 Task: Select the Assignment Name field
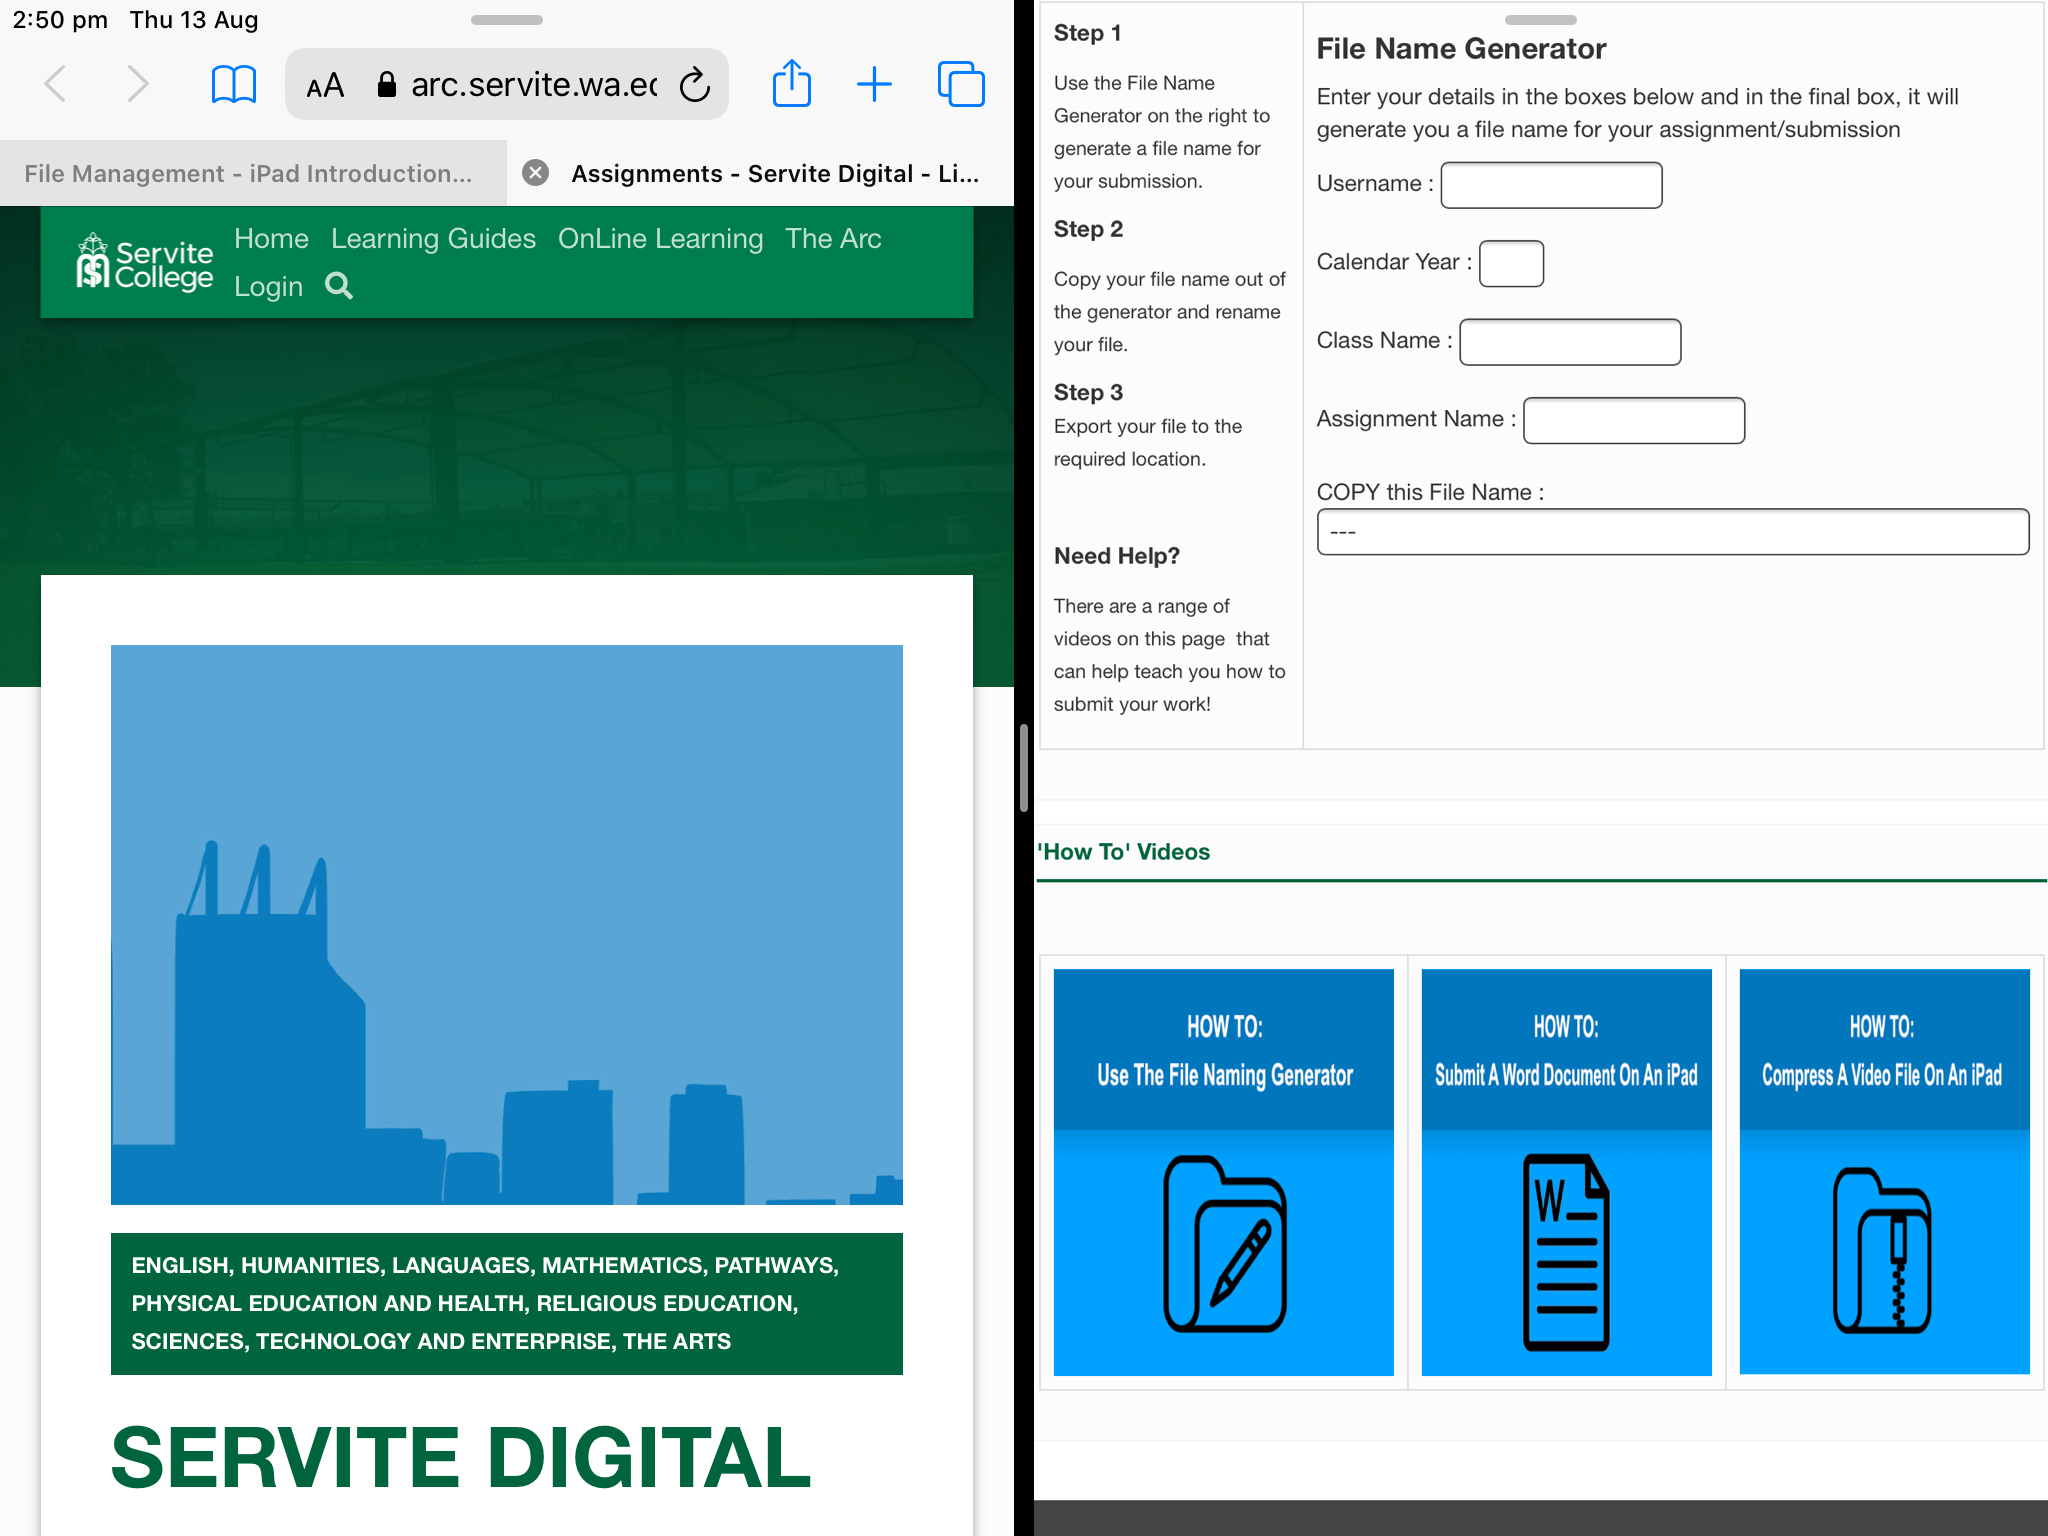(1633, 420)
